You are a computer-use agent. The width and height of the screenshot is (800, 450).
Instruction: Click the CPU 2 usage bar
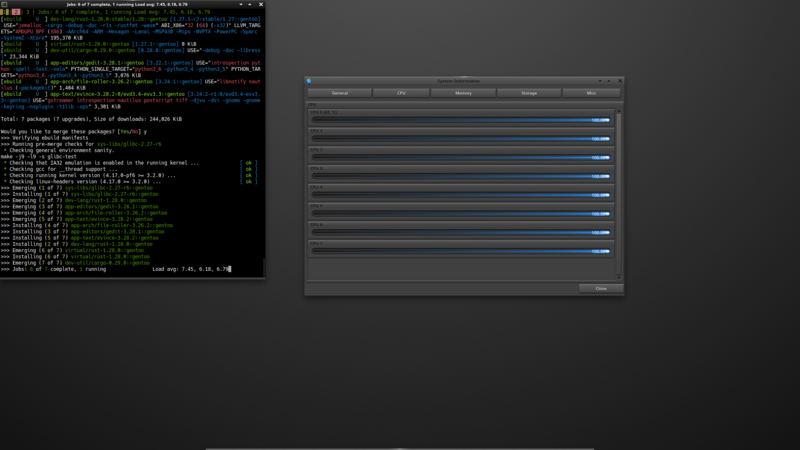(x=461, y=158)
